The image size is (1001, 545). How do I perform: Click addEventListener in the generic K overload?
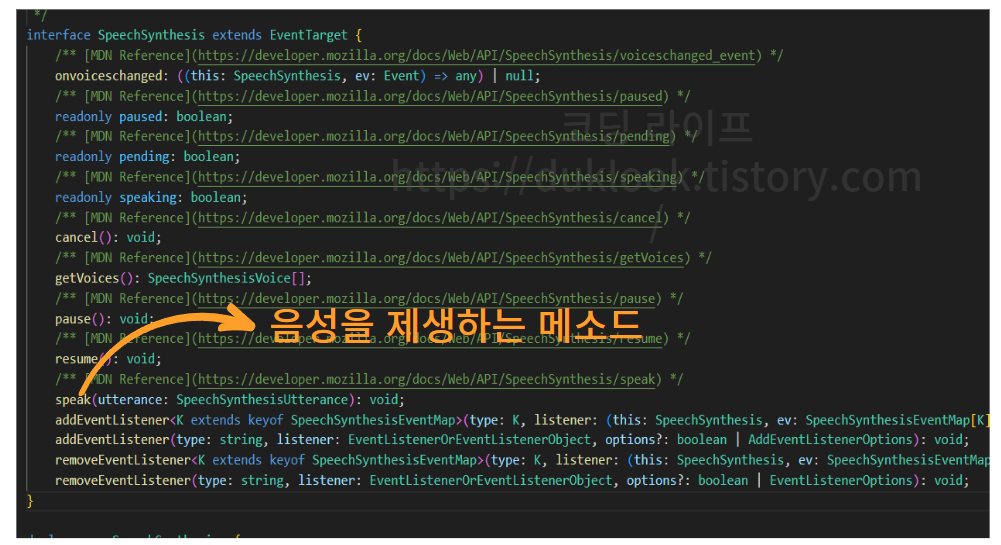112,421
